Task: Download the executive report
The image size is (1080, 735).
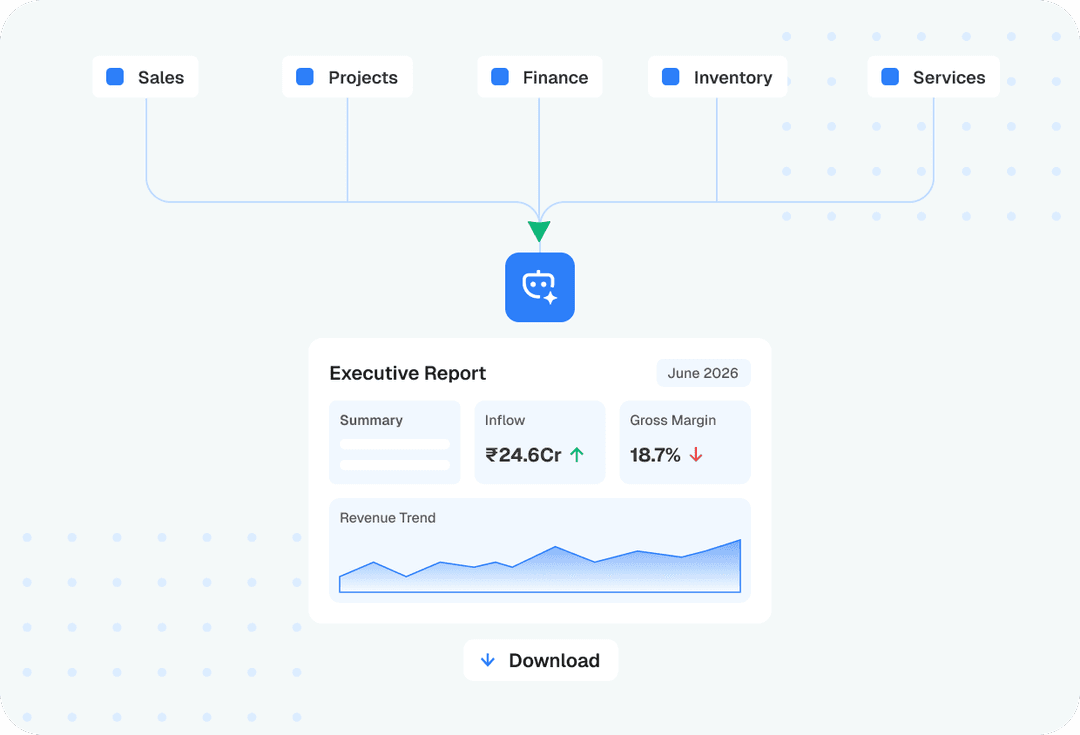Action: pos(541,660)
